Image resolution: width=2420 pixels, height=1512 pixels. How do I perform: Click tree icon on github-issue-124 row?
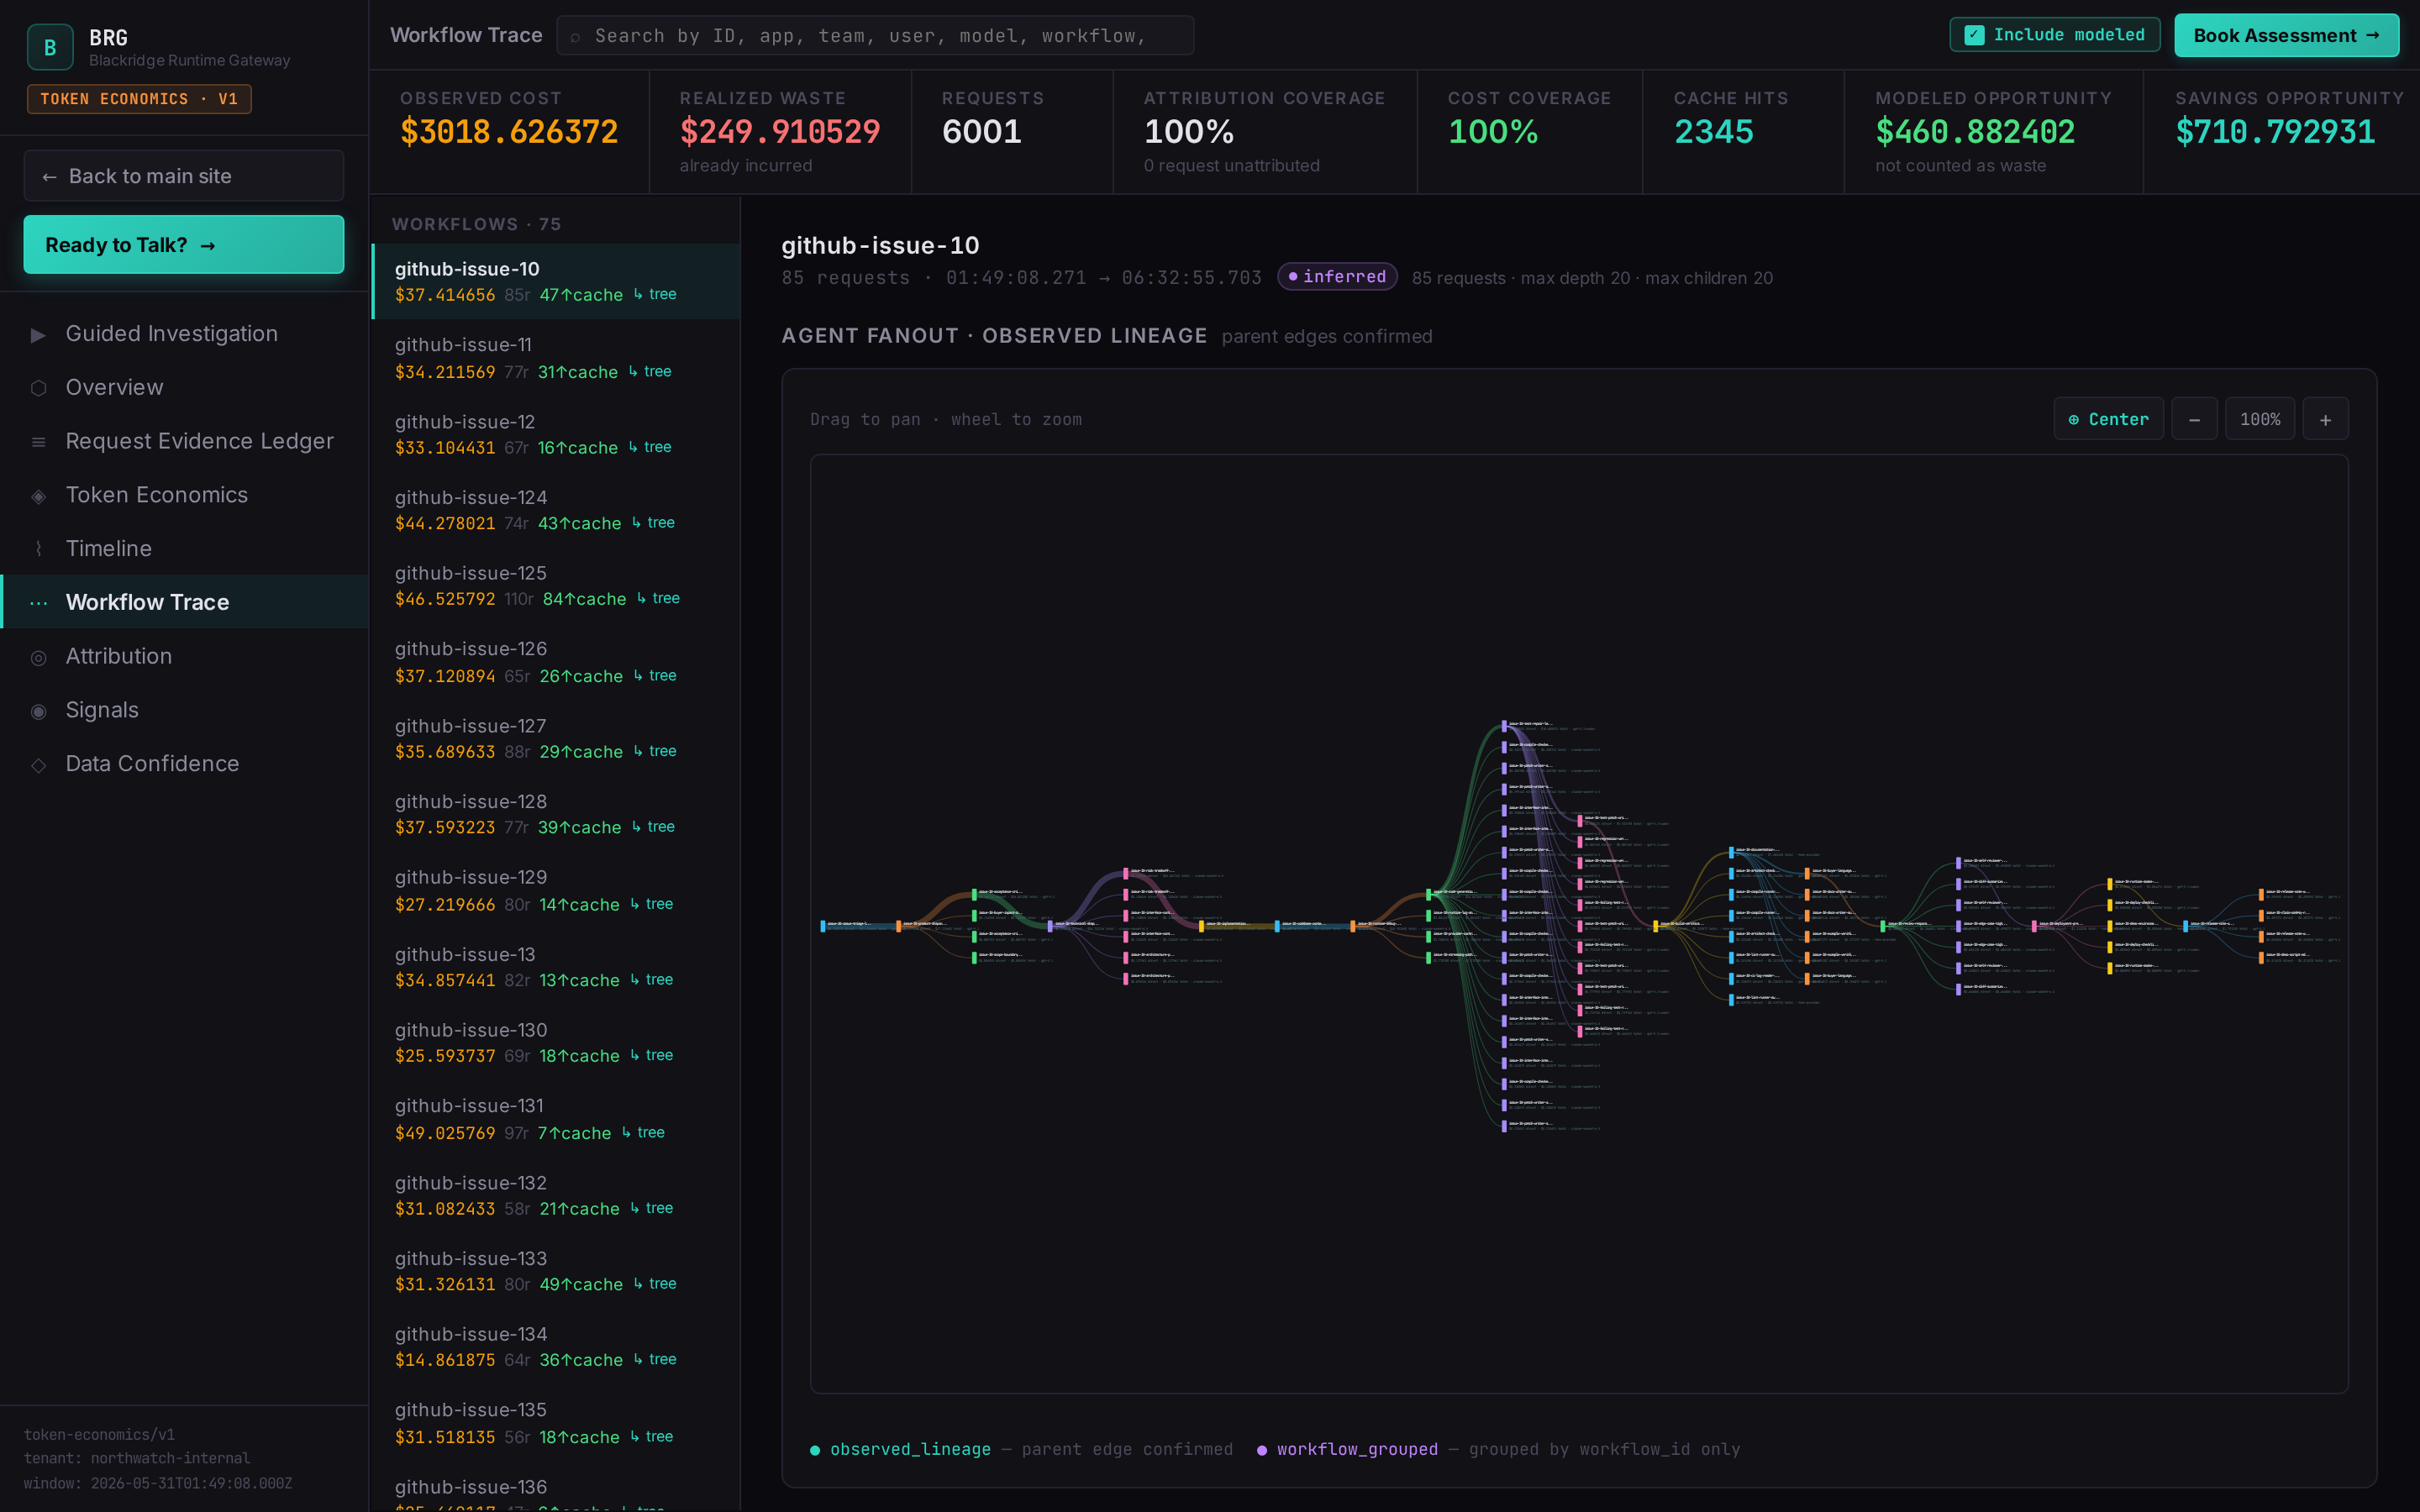tap(636, 522)
